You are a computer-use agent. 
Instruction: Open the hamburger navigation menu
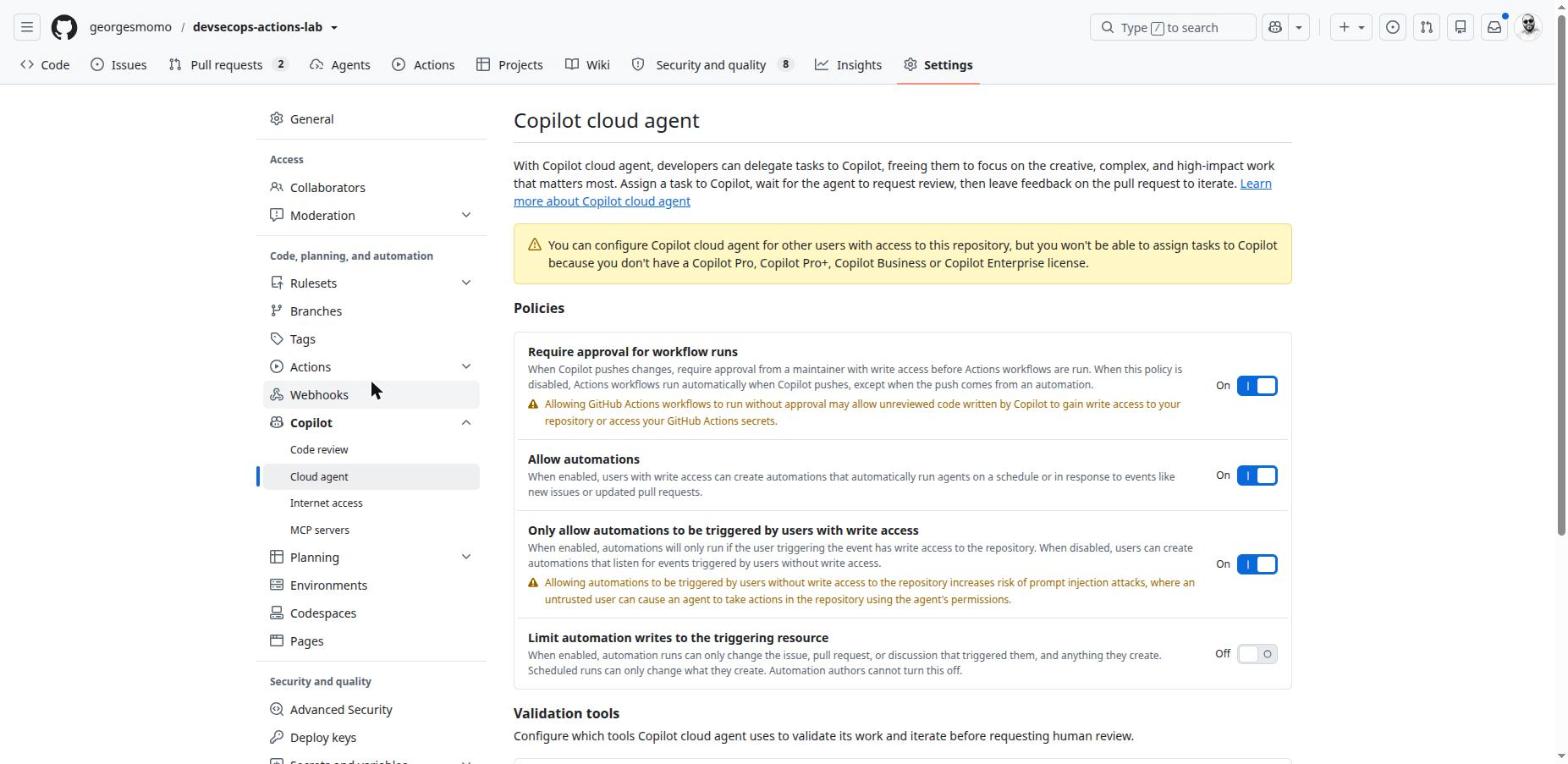[28, 27]
